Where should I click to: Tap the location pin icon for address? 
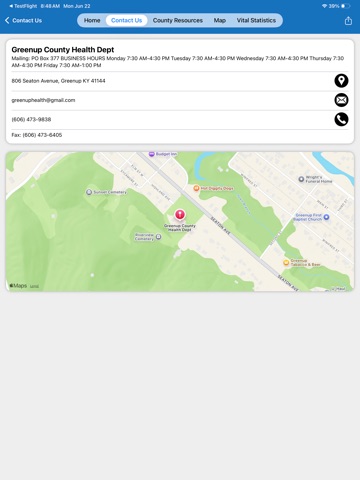coord(341,81)
